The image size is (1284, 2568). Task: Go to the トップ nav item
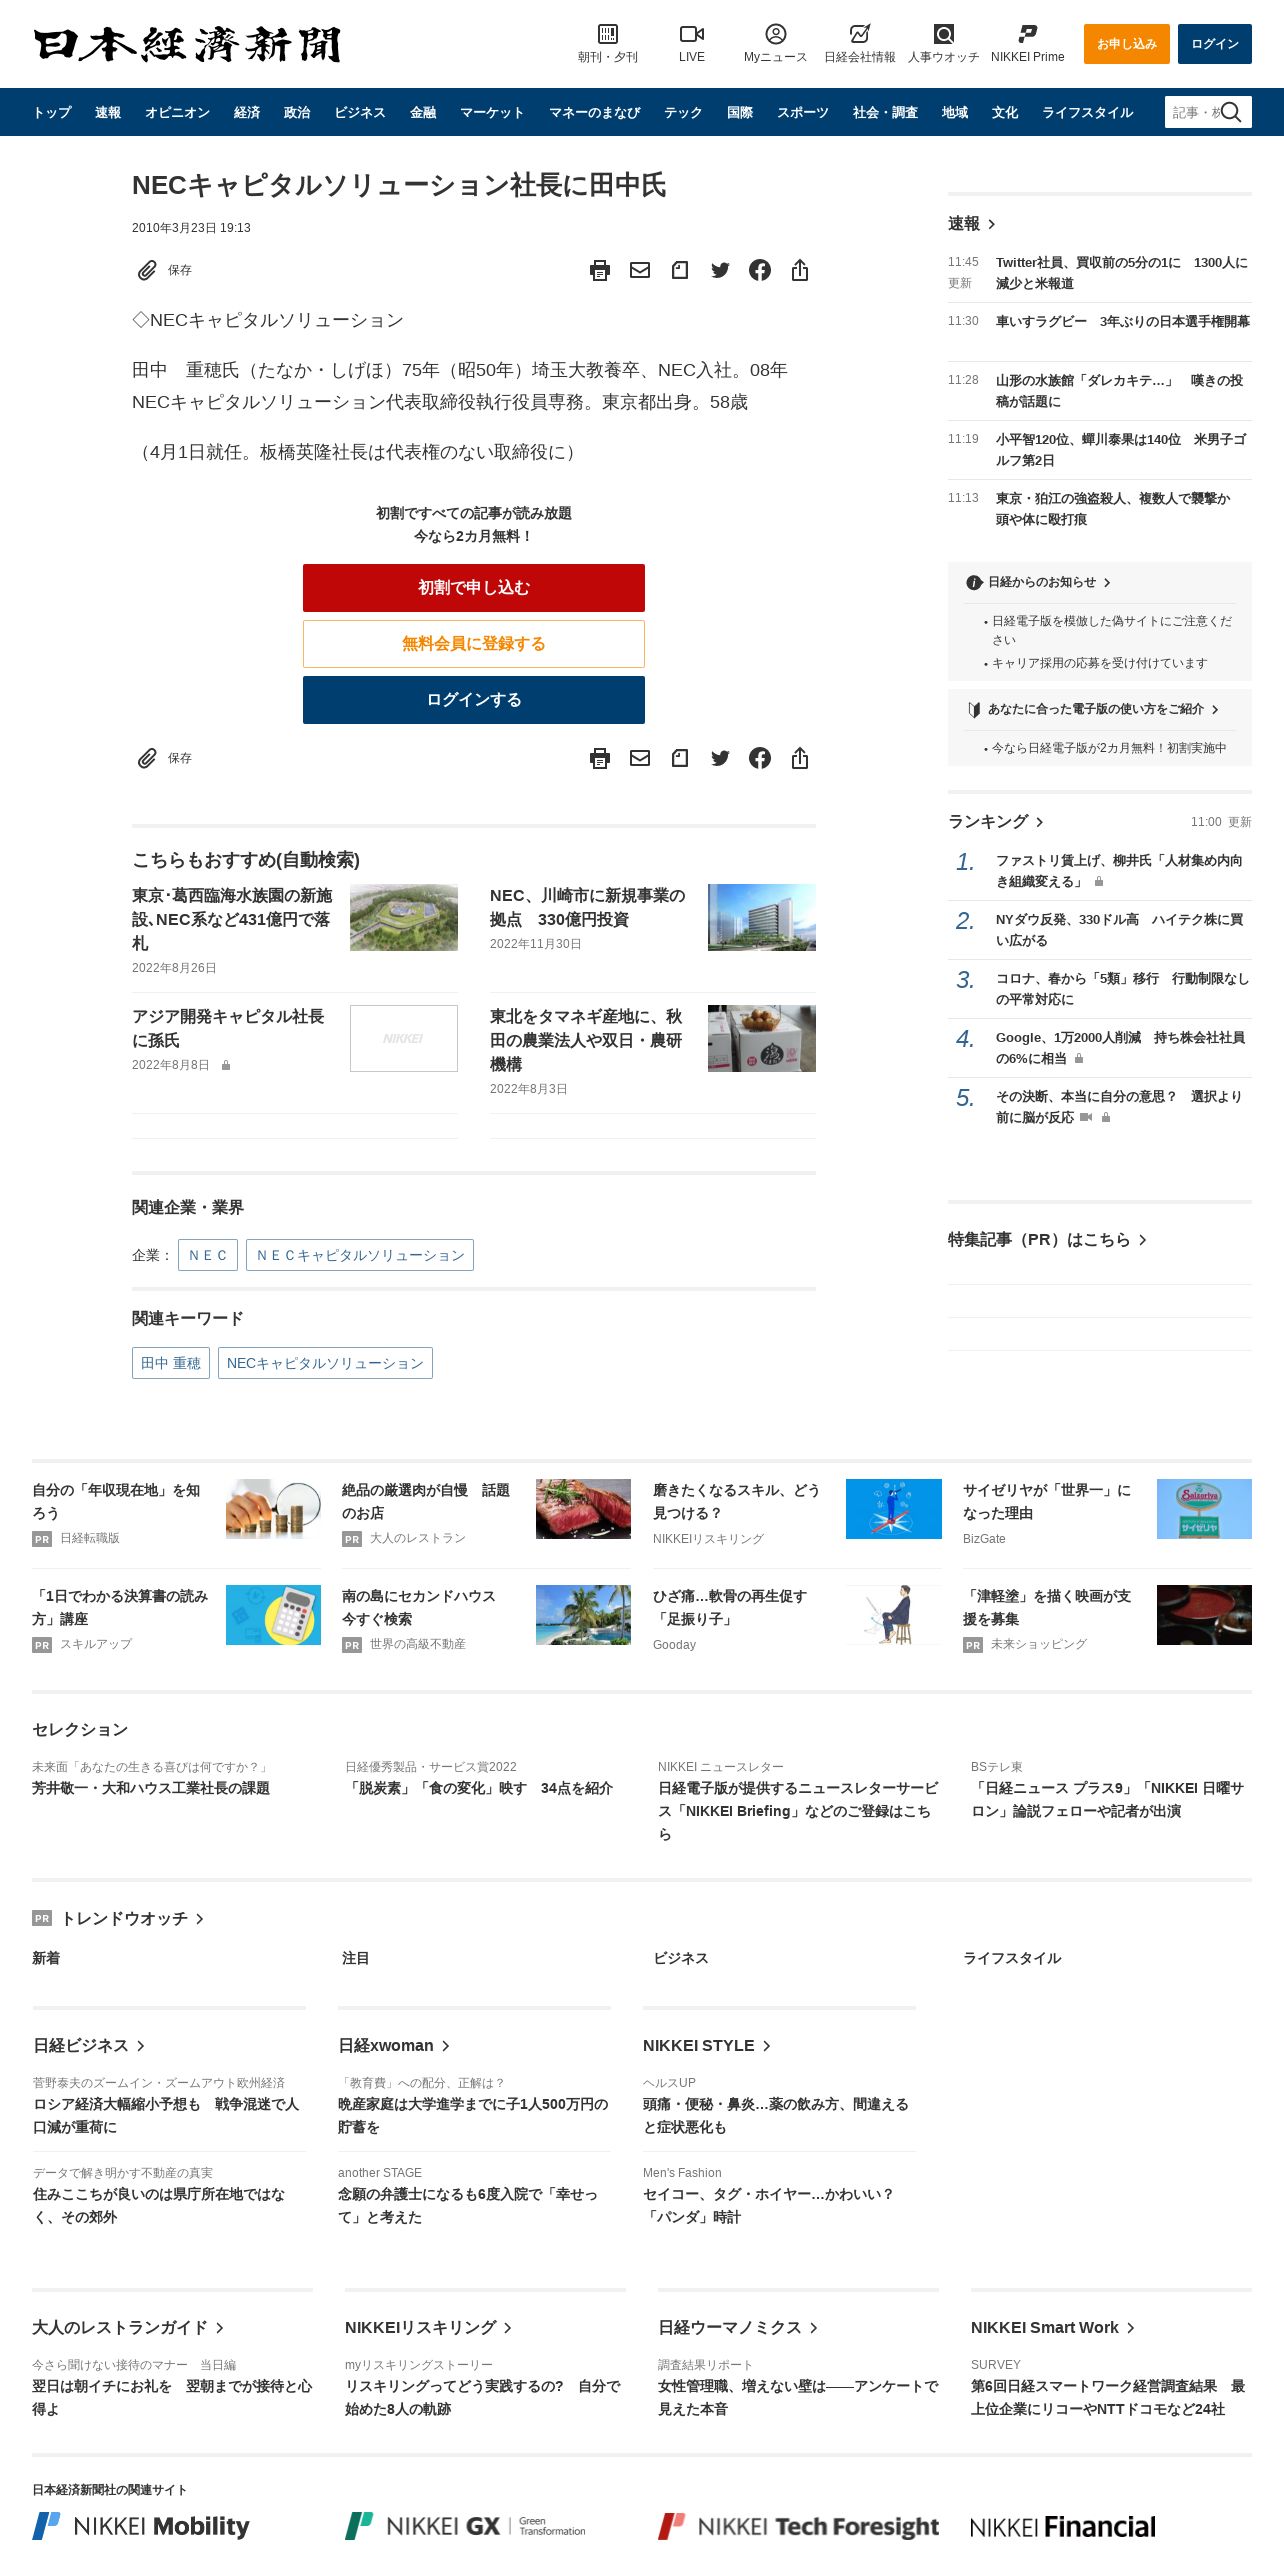[x=52, y=112]
